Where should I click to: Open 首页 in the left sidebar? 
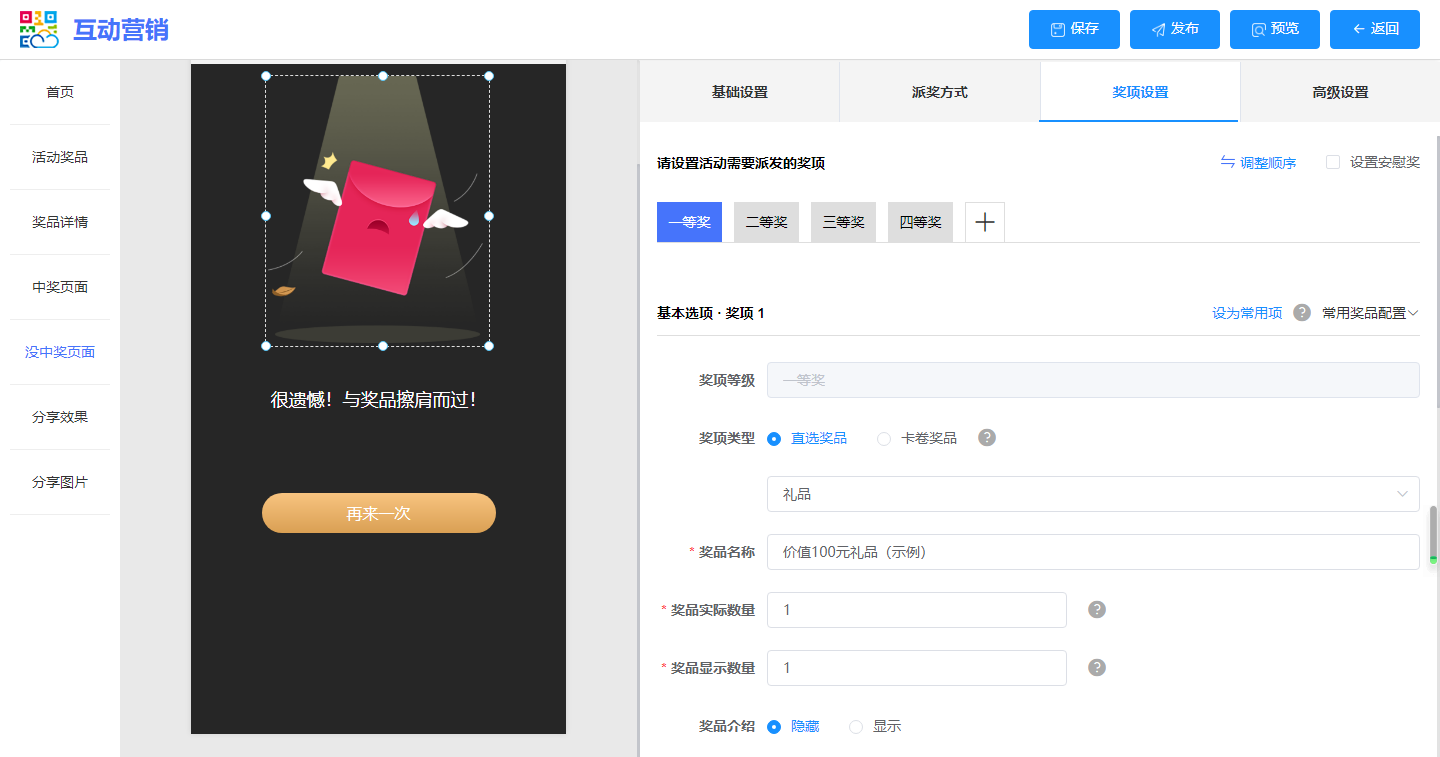pos(60,92)
